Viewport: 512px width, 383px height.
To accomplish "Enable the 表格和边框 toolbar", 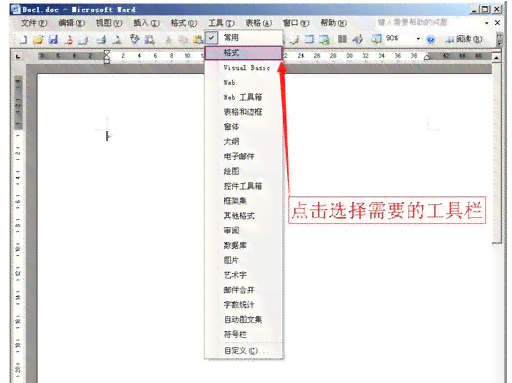I will (x=244, y=112).
